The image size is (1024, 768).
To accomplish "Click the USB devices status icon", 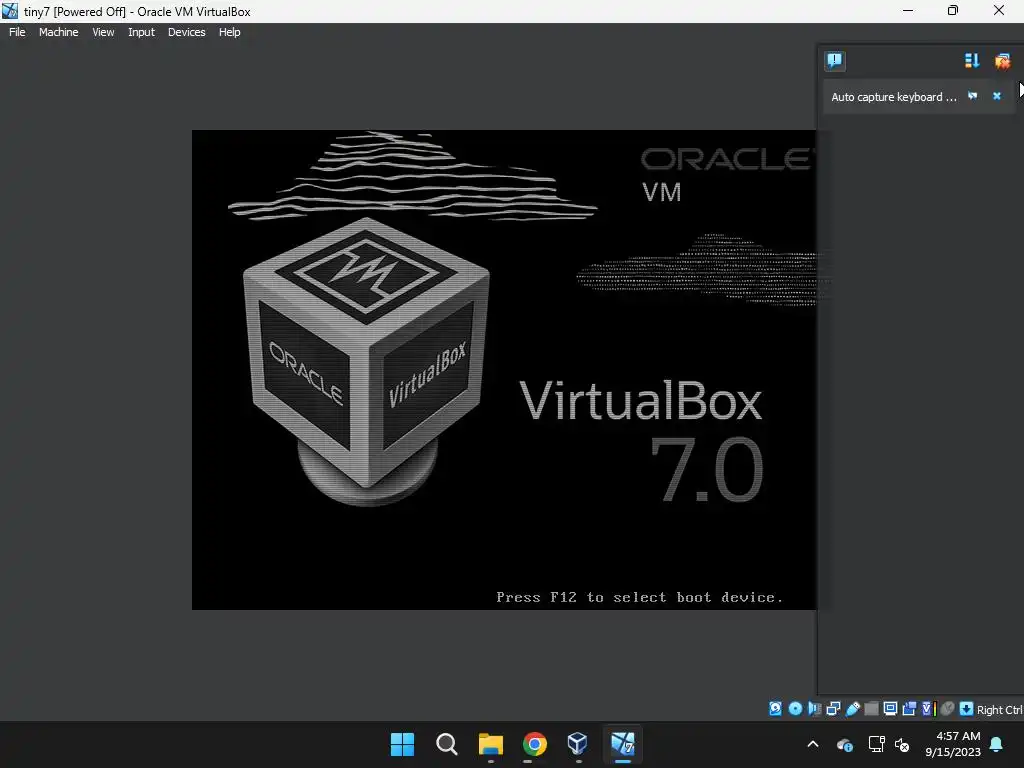I will (852, 709).
